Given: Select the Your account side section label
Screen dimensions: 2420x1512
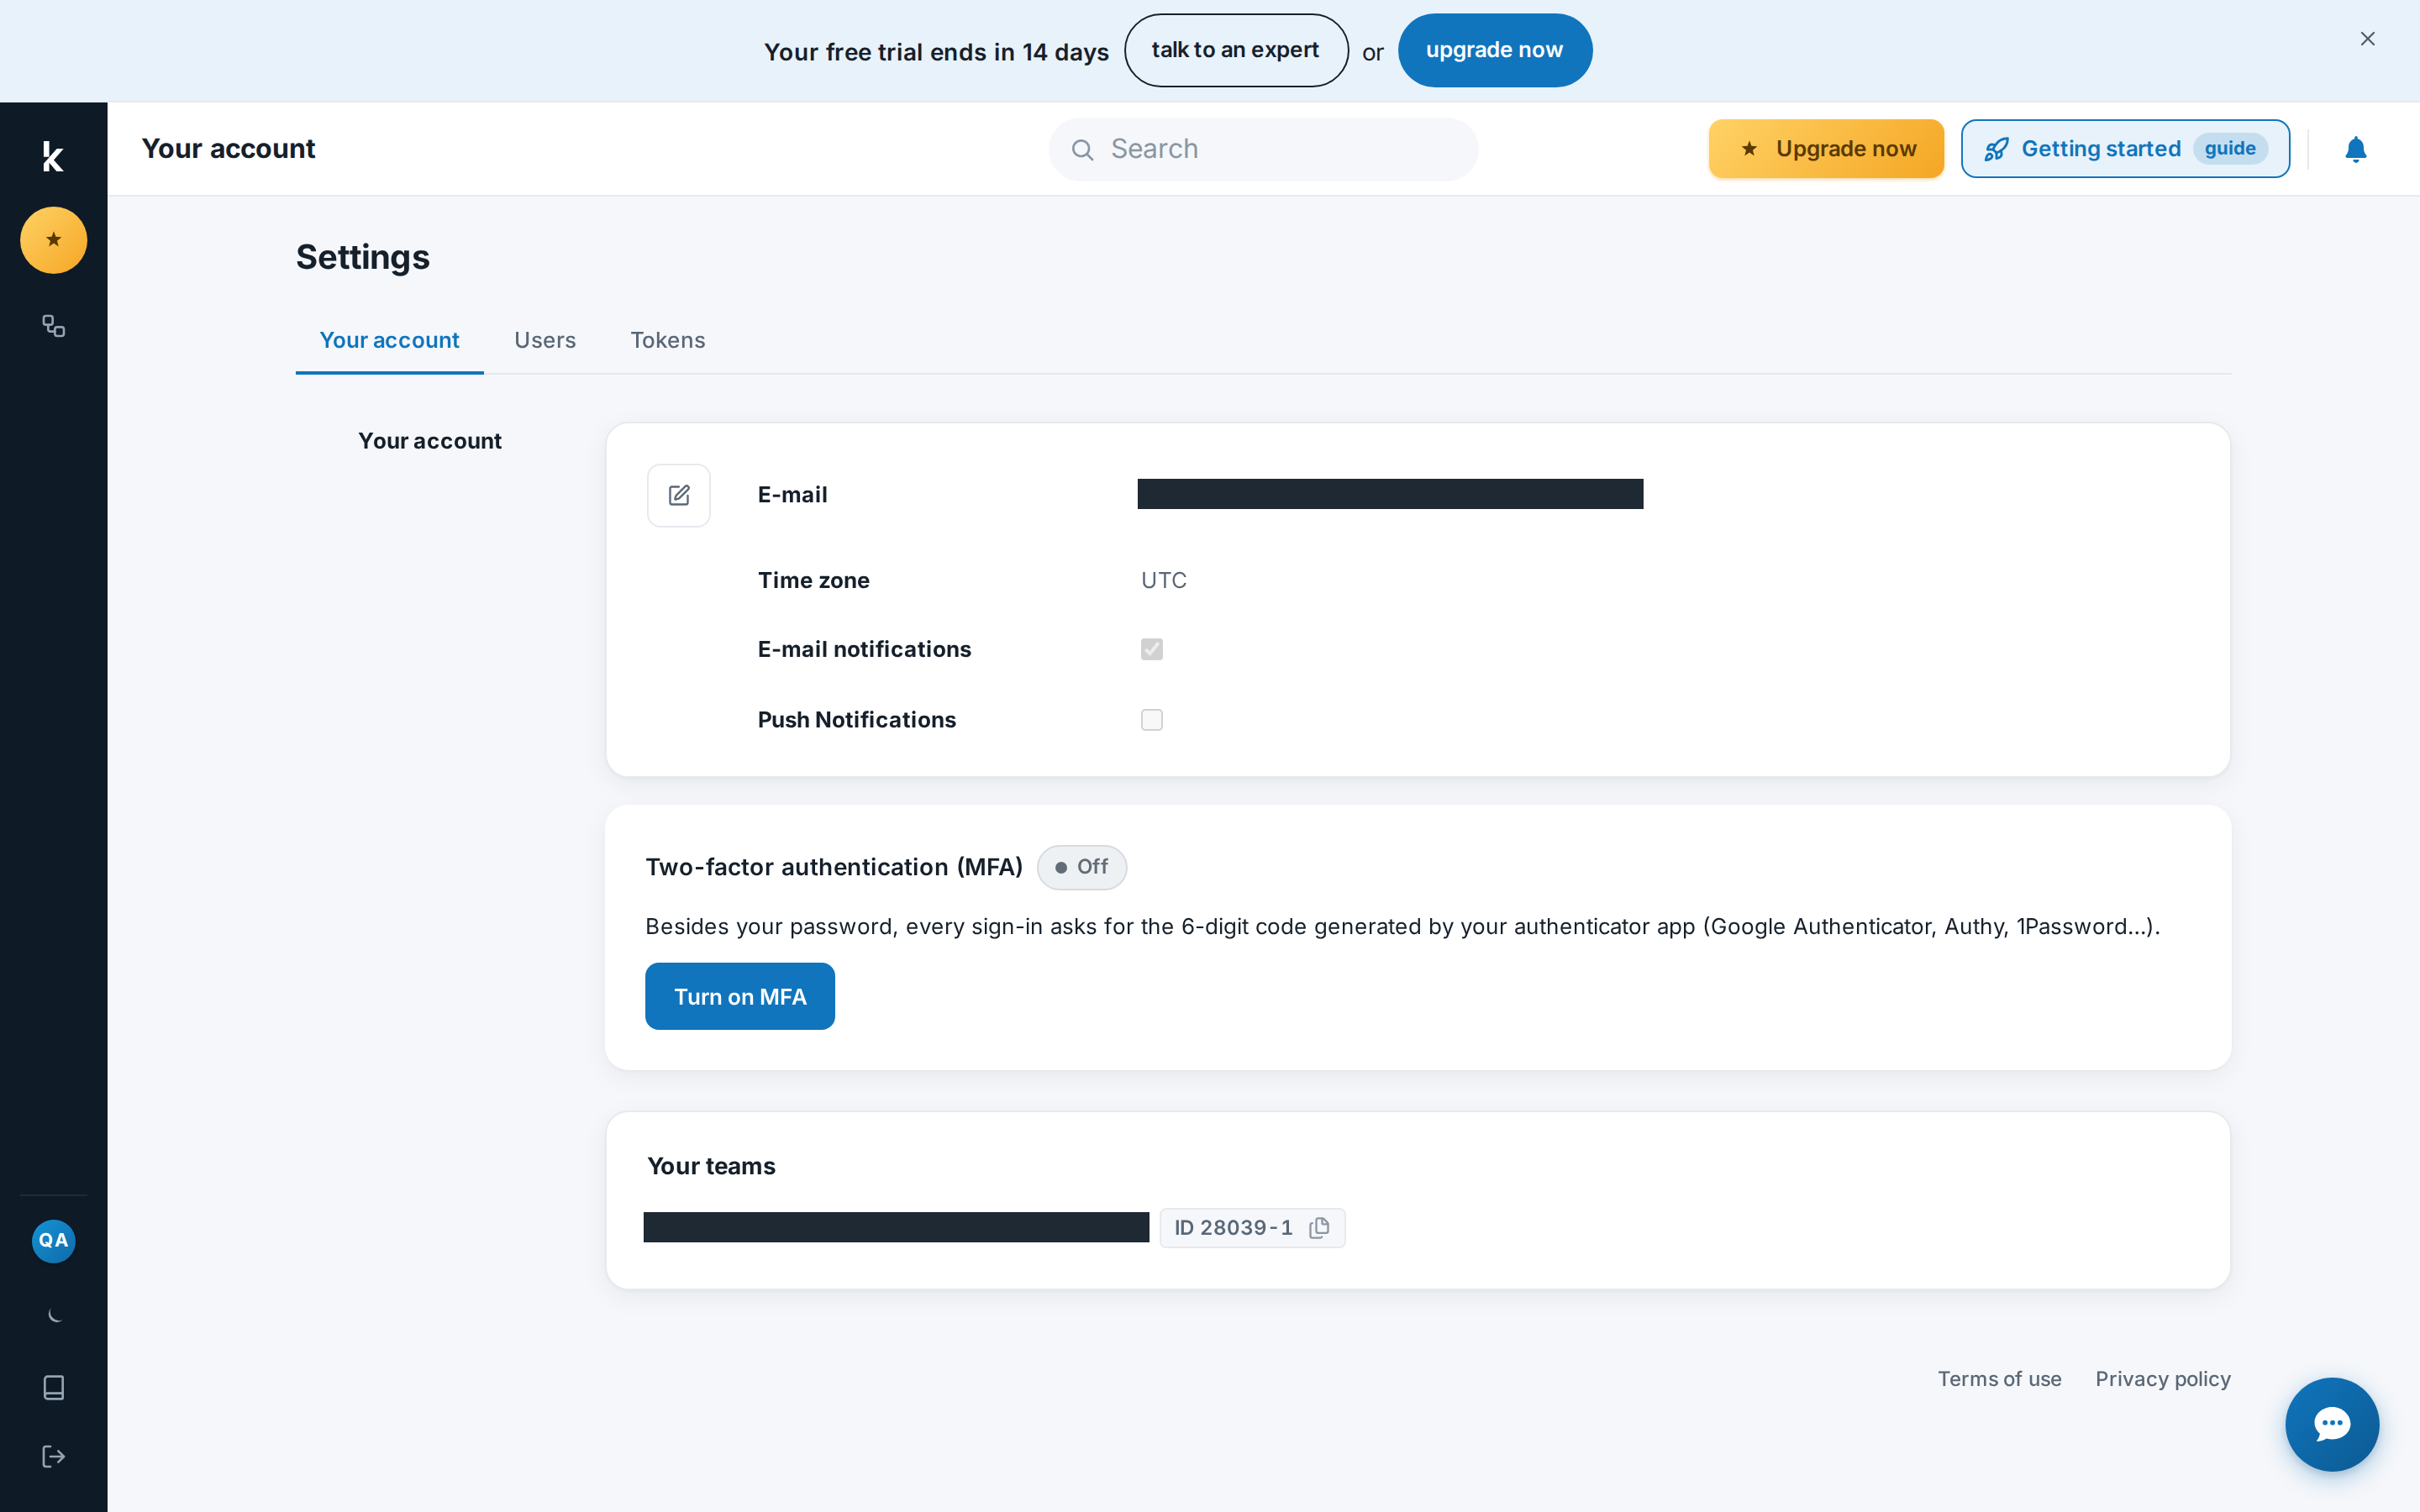Looking at the screenshot, I should tap(430, 441).
